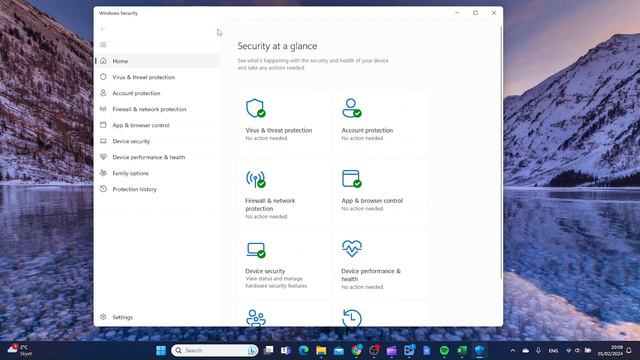
Task: Open the Device security card title
Action: click(x=265, y=271)
